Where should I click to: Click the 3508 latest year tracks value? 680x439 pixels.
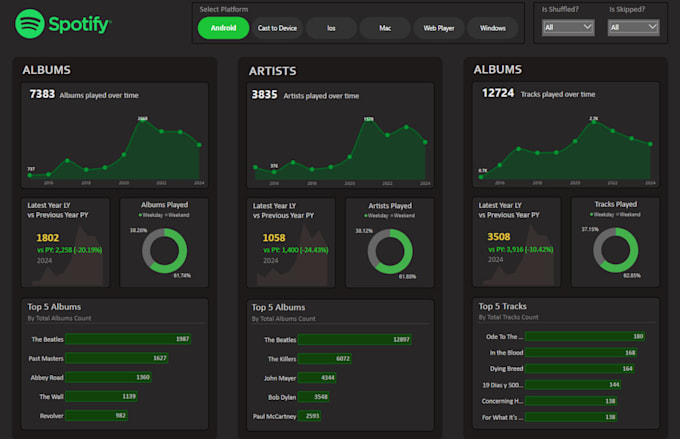click(499, 237)
